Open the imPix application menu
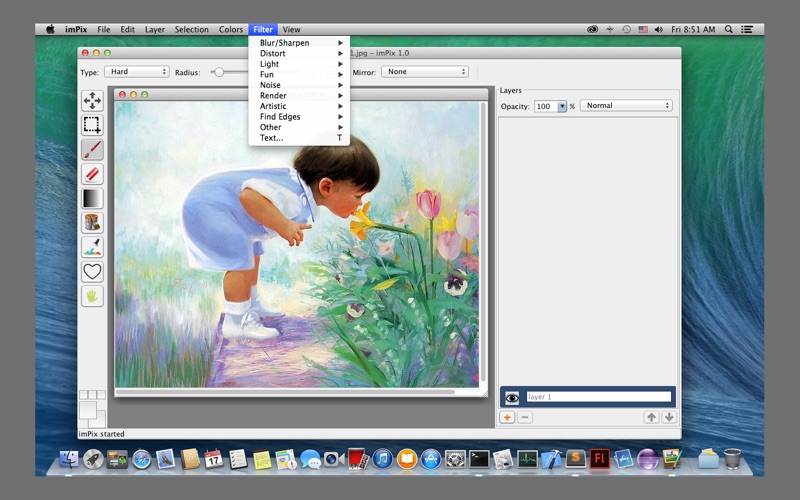800x500 pixels. coord(76,30)
